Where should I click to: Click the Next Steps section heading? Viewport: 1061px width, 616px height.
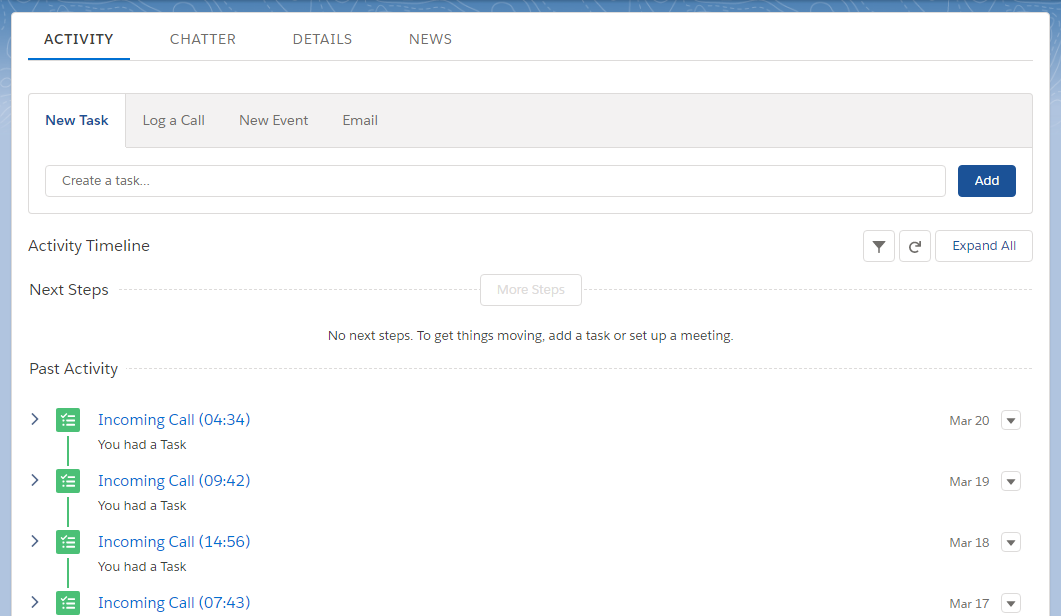coord(69,290)
